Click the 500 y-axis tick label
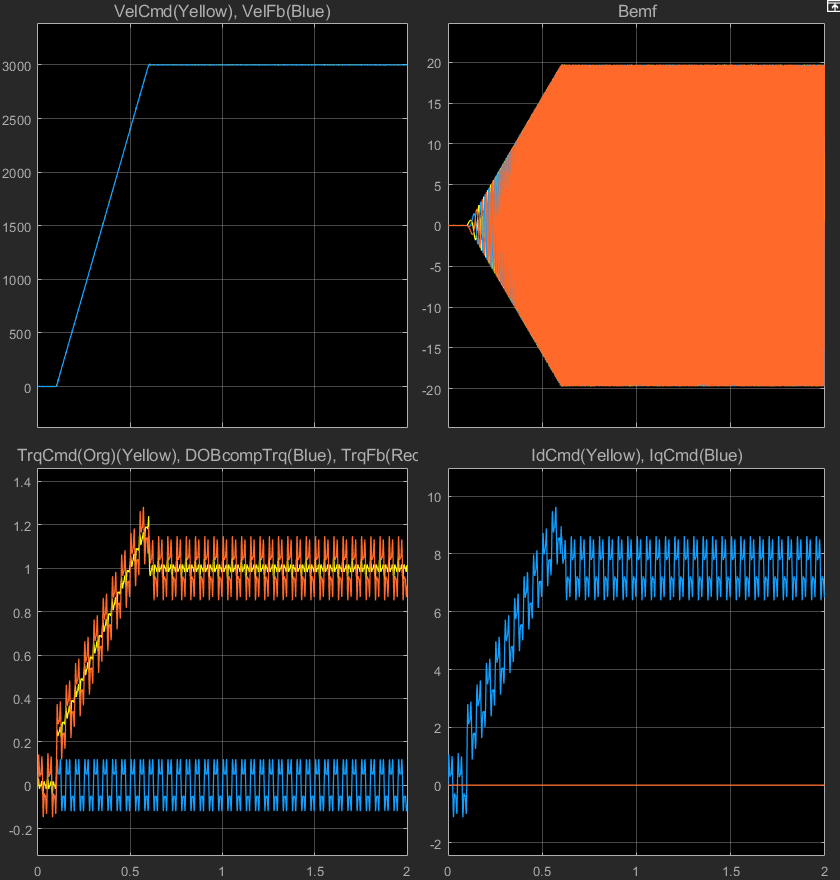This screenshot has width=840, height=880. coord(20,334)
